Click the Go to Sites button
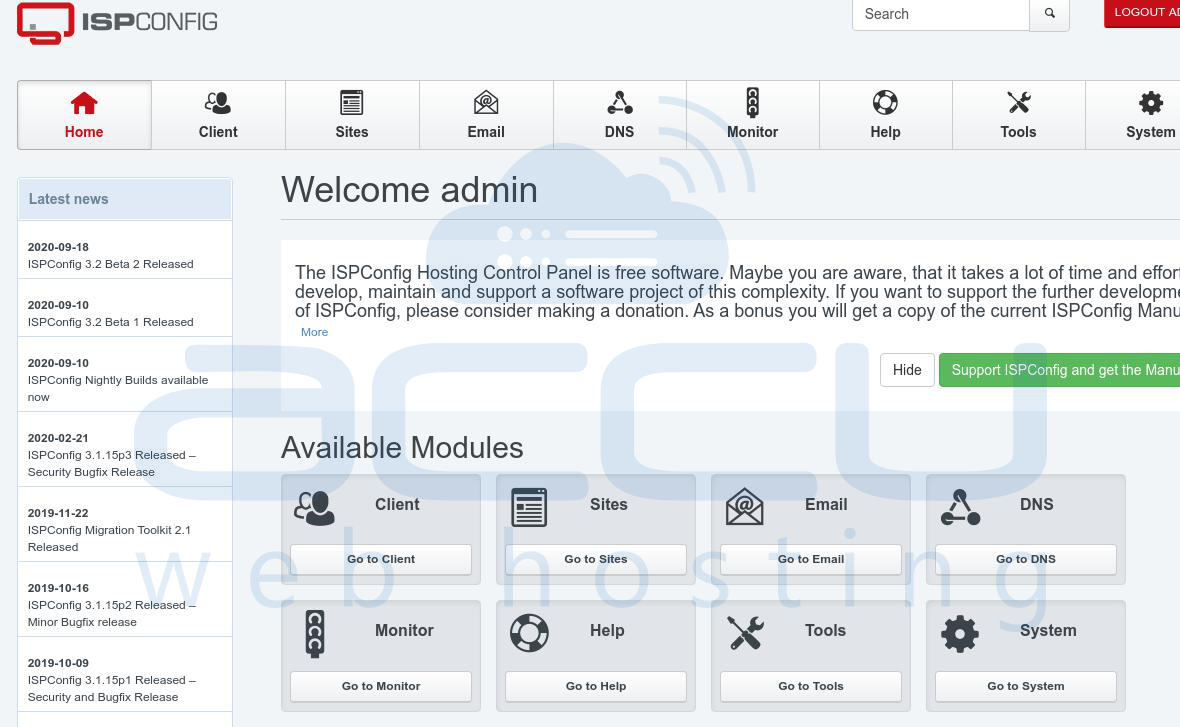The height and width of the screenshot is (727, 1180). [x=596, y=560]
